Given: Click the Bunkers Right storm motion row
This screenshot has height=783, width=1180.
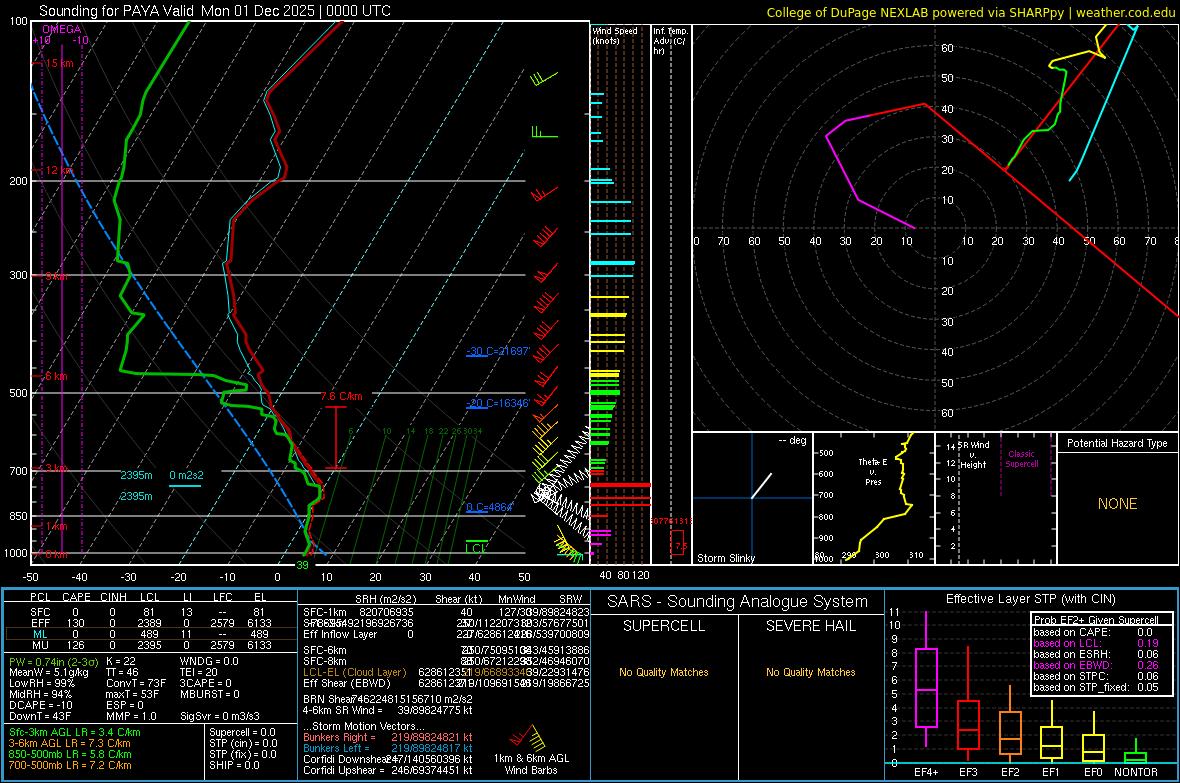Looking at the screenshot, I should click(388, 737).
